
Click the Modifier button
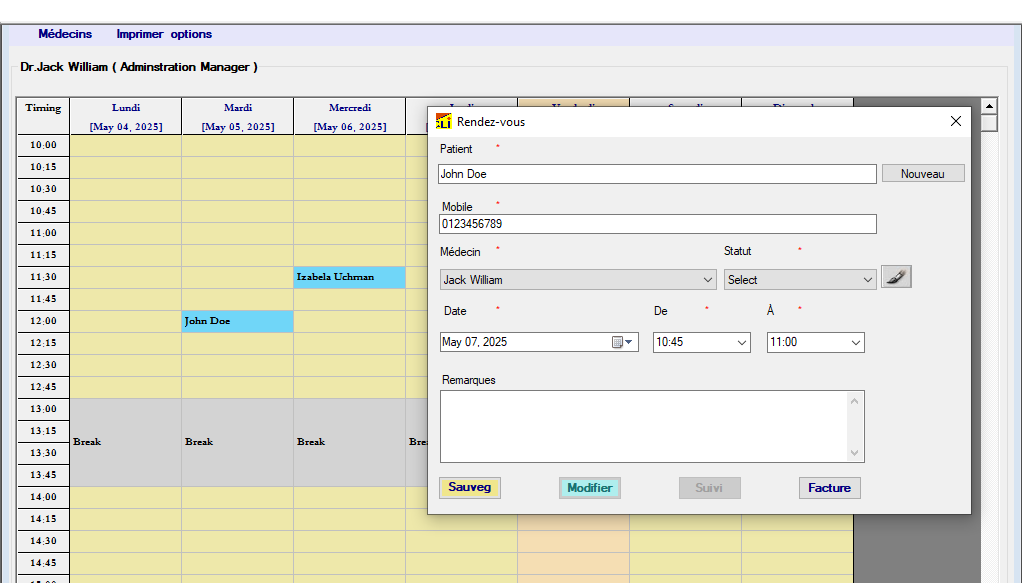589,488
